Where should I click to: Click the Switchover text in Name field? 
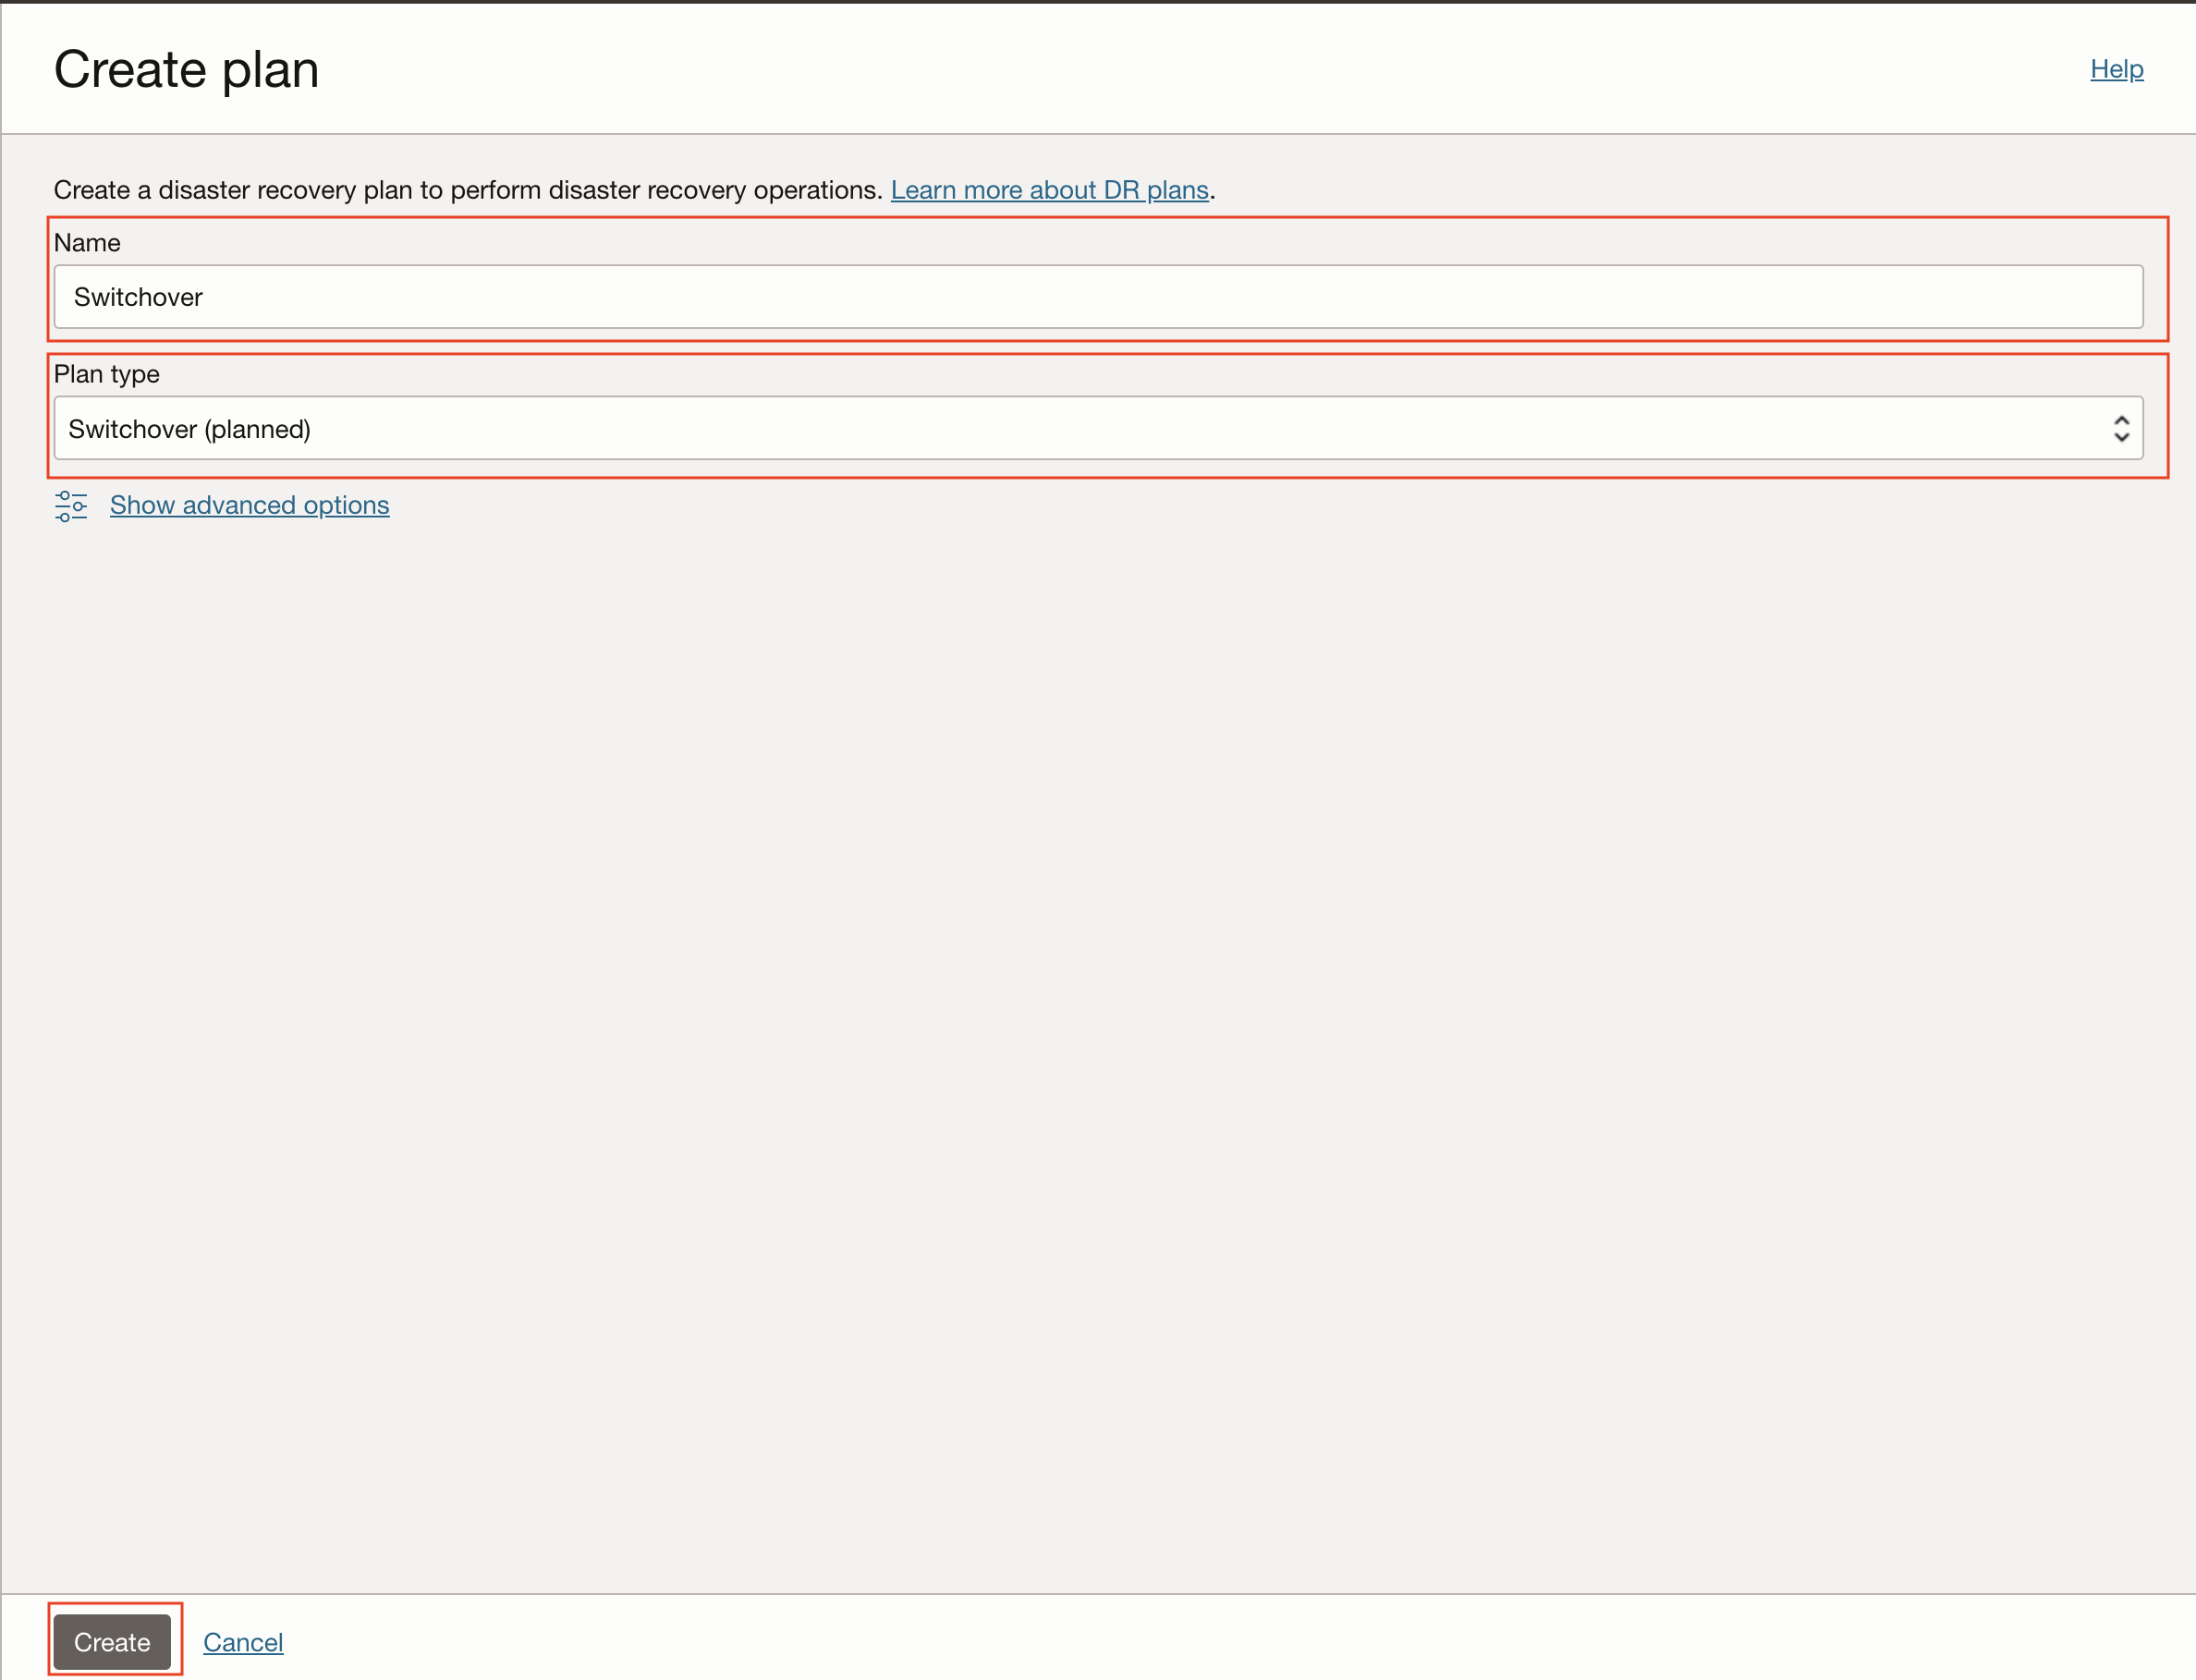click(x=138, y=297)
